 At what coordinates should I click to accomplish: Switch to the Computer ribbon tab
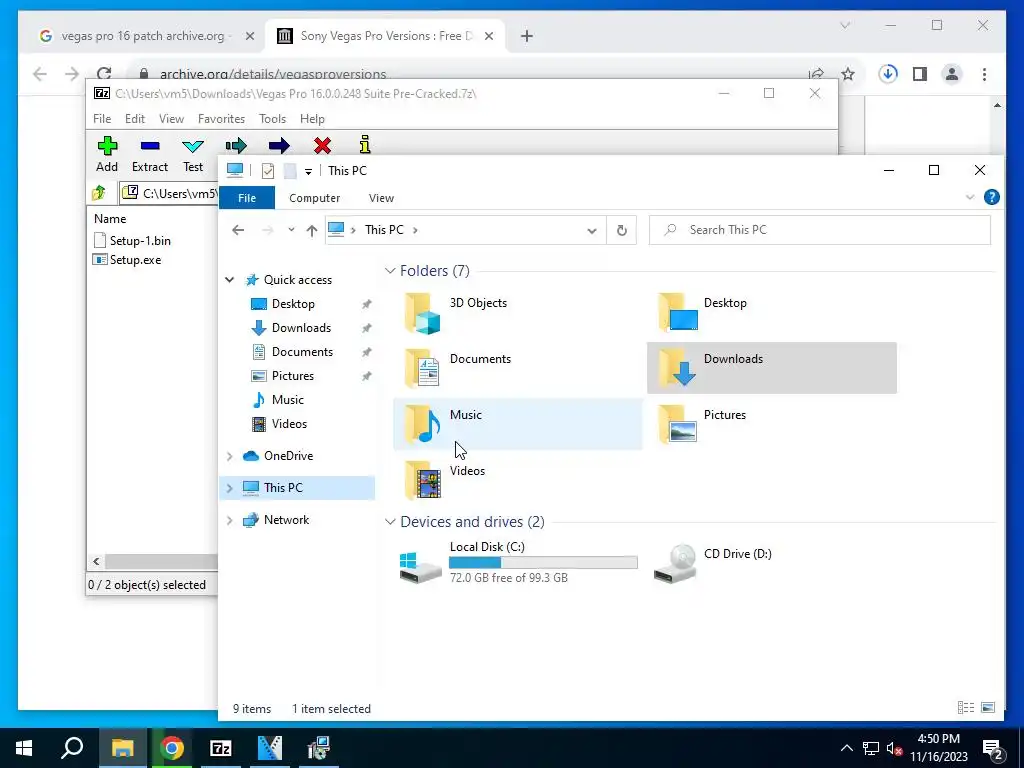315,198
